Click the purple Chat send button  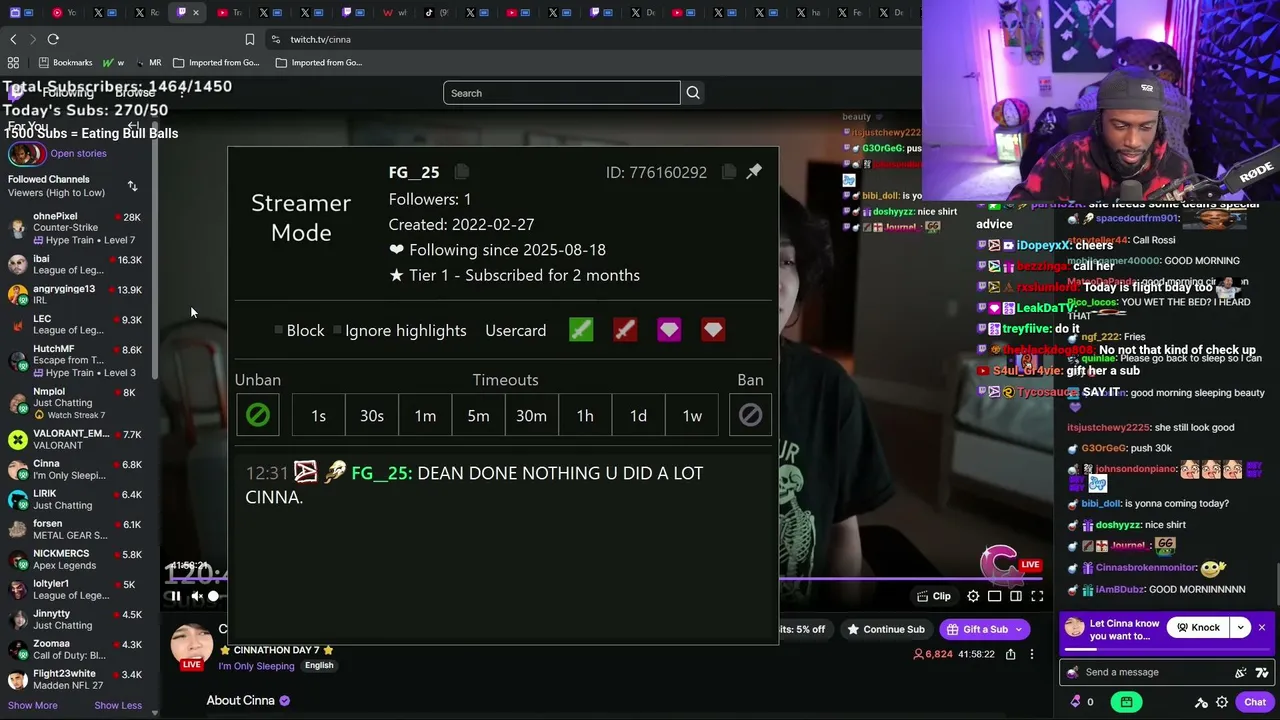point(1255,702)
